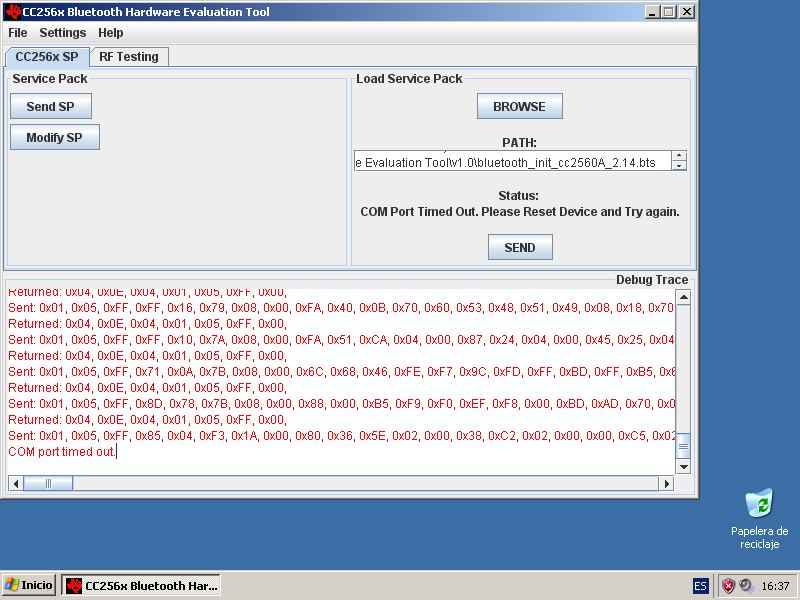Switch to the RF Testing tab

pyautogui.click(x=129, y=57)
